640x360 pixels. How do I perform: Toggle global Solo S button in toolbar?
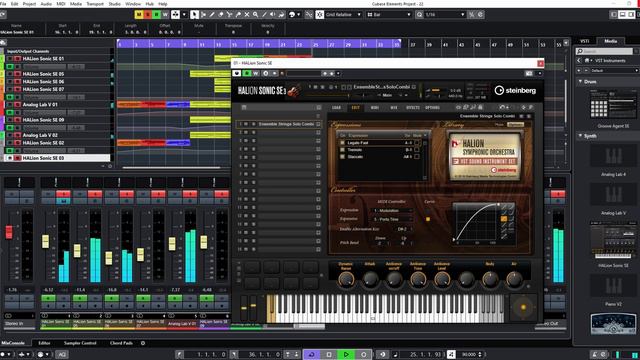click(148, 15)
